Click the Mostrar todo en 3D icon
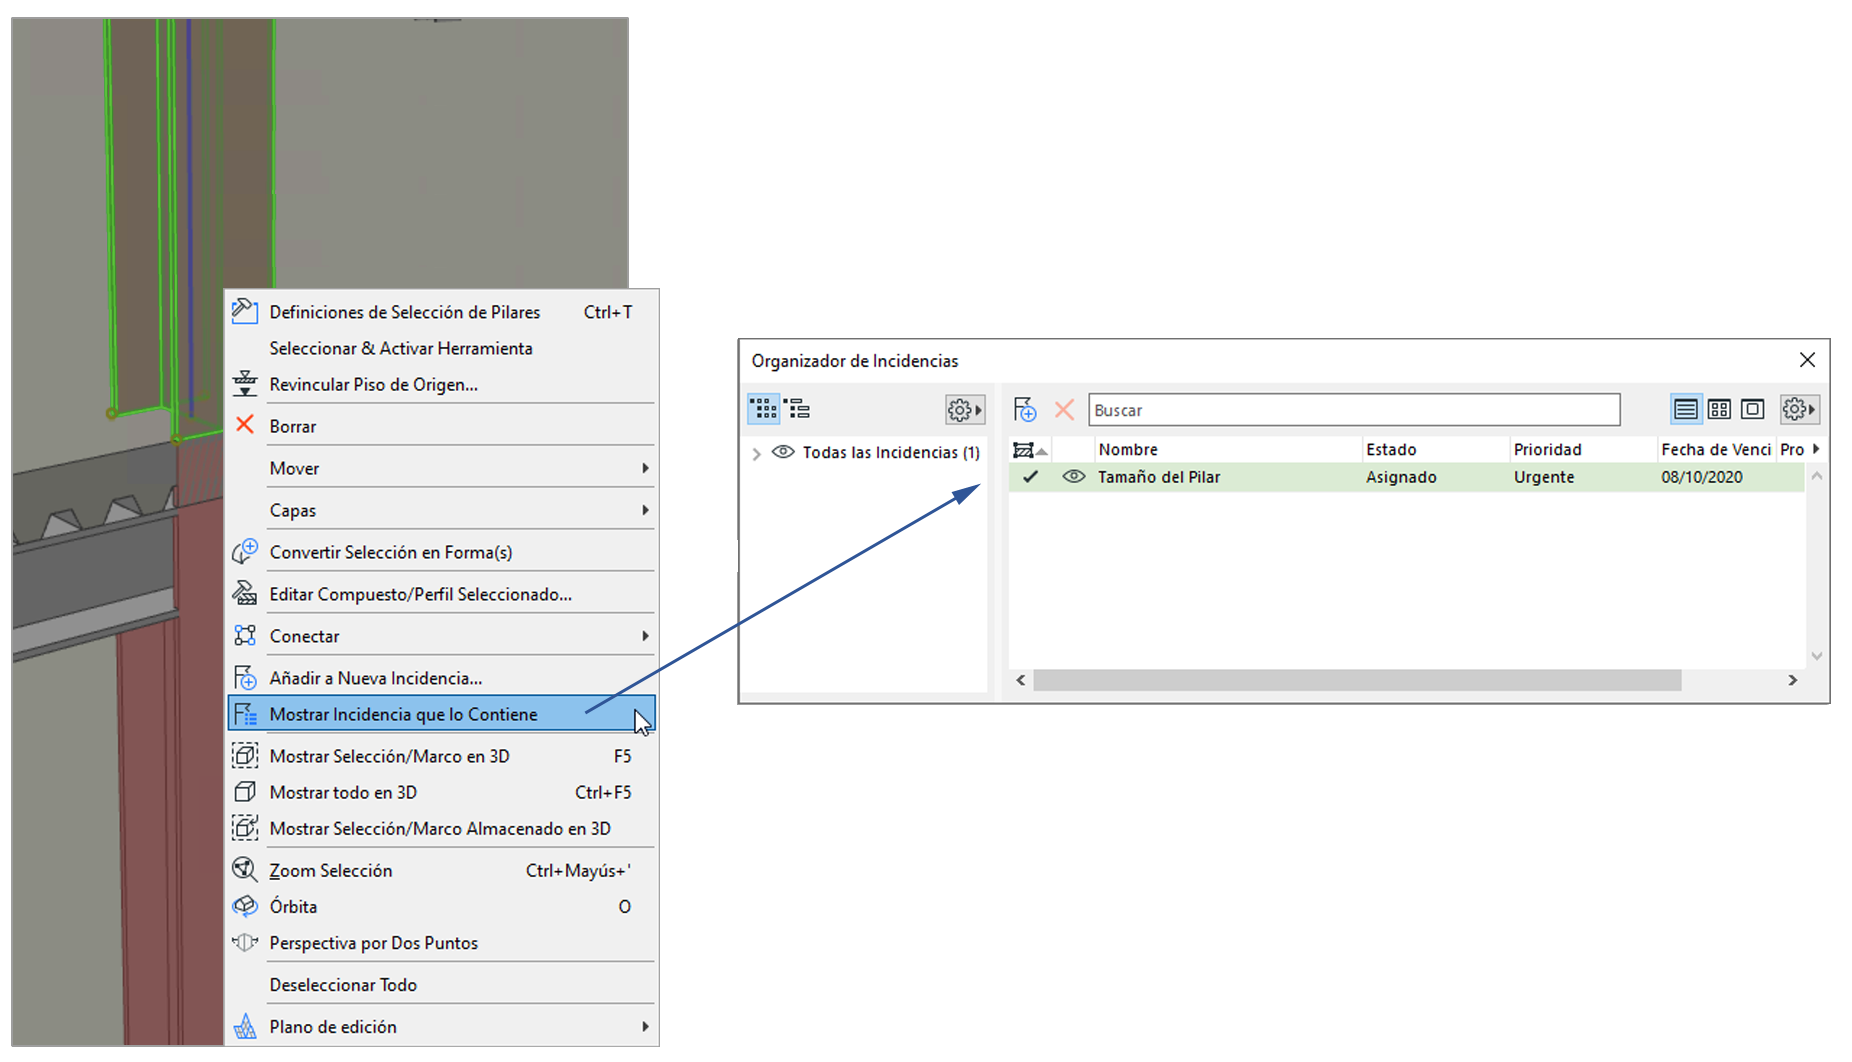The height and width of the screenshot is (1062, 1852). pyautogui.click(x=245, y=792)
